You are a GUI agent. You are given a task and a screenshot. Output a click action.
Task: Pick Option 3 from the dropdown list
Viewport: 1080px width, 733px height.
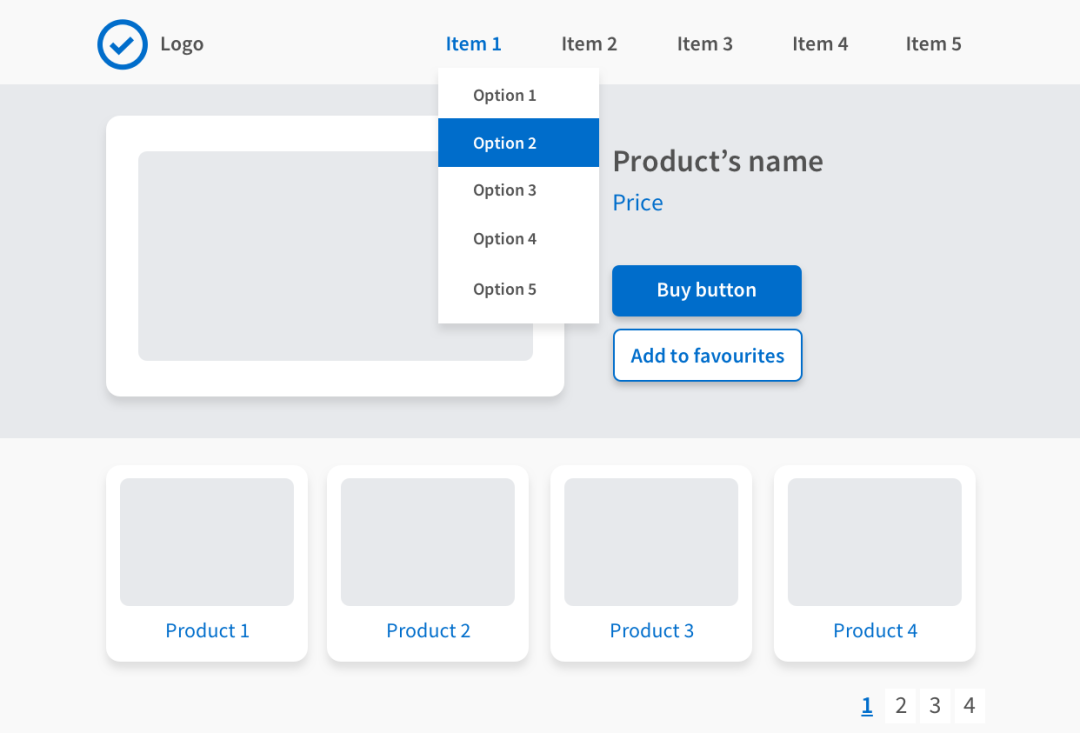pyautogui.click(x=519, y=190)
